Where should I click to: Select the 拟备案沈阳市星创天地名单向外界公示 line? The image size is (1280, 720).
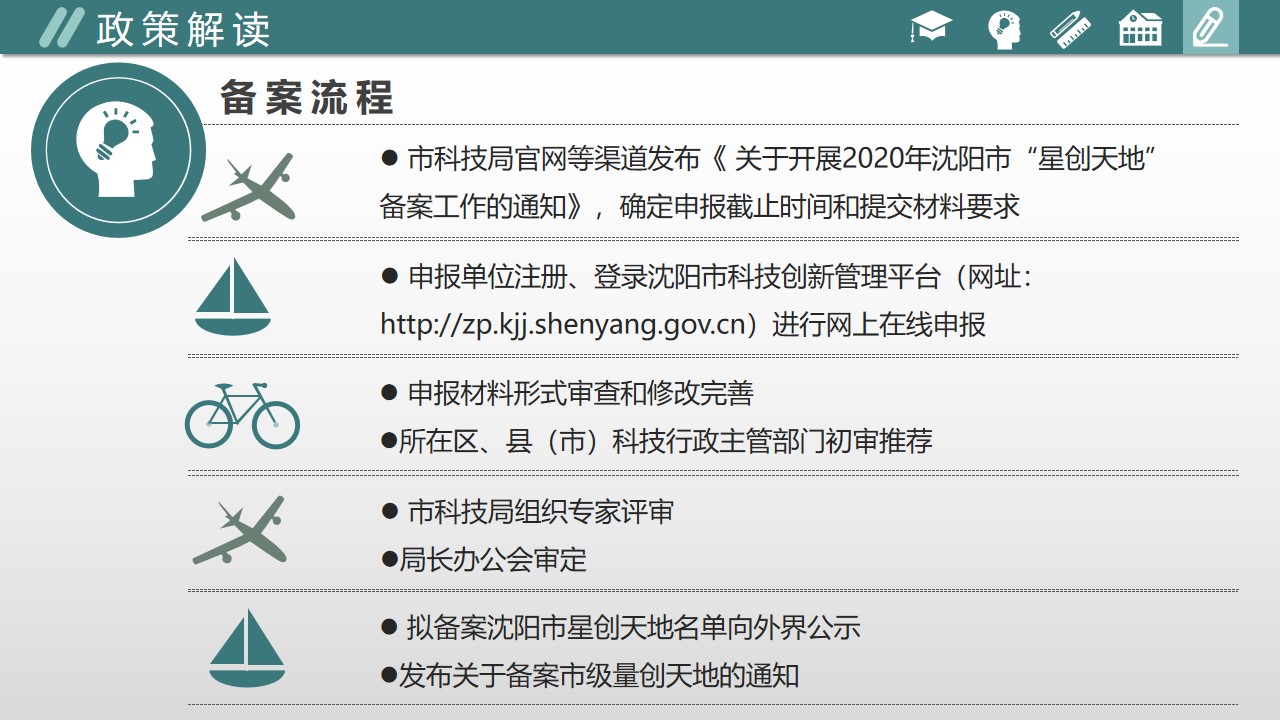pos(633,628)
